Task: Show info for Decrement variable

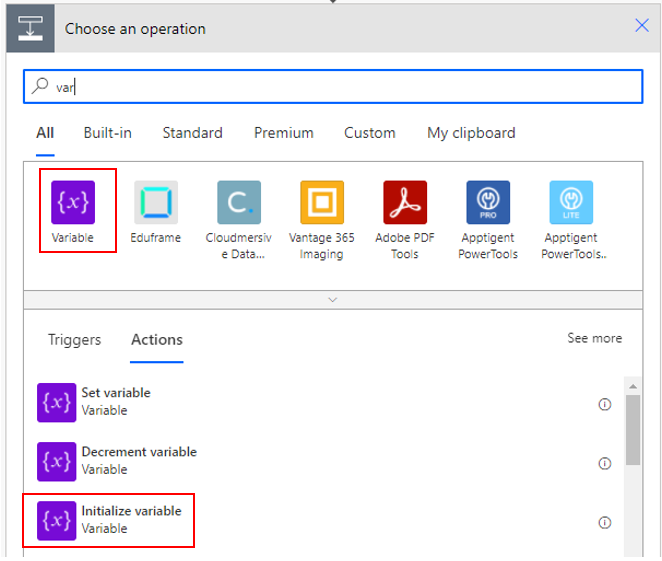Action: (605, 463)
